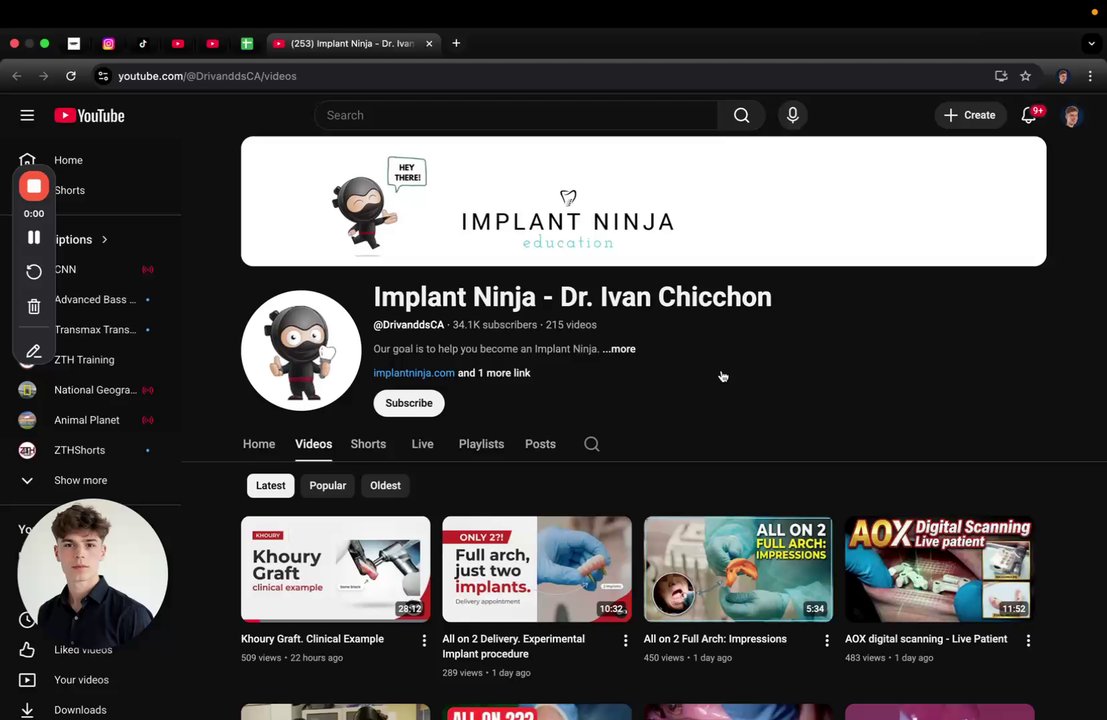Open the recorder drawing pen tool

pyautogui.click(x=33, y=351)
